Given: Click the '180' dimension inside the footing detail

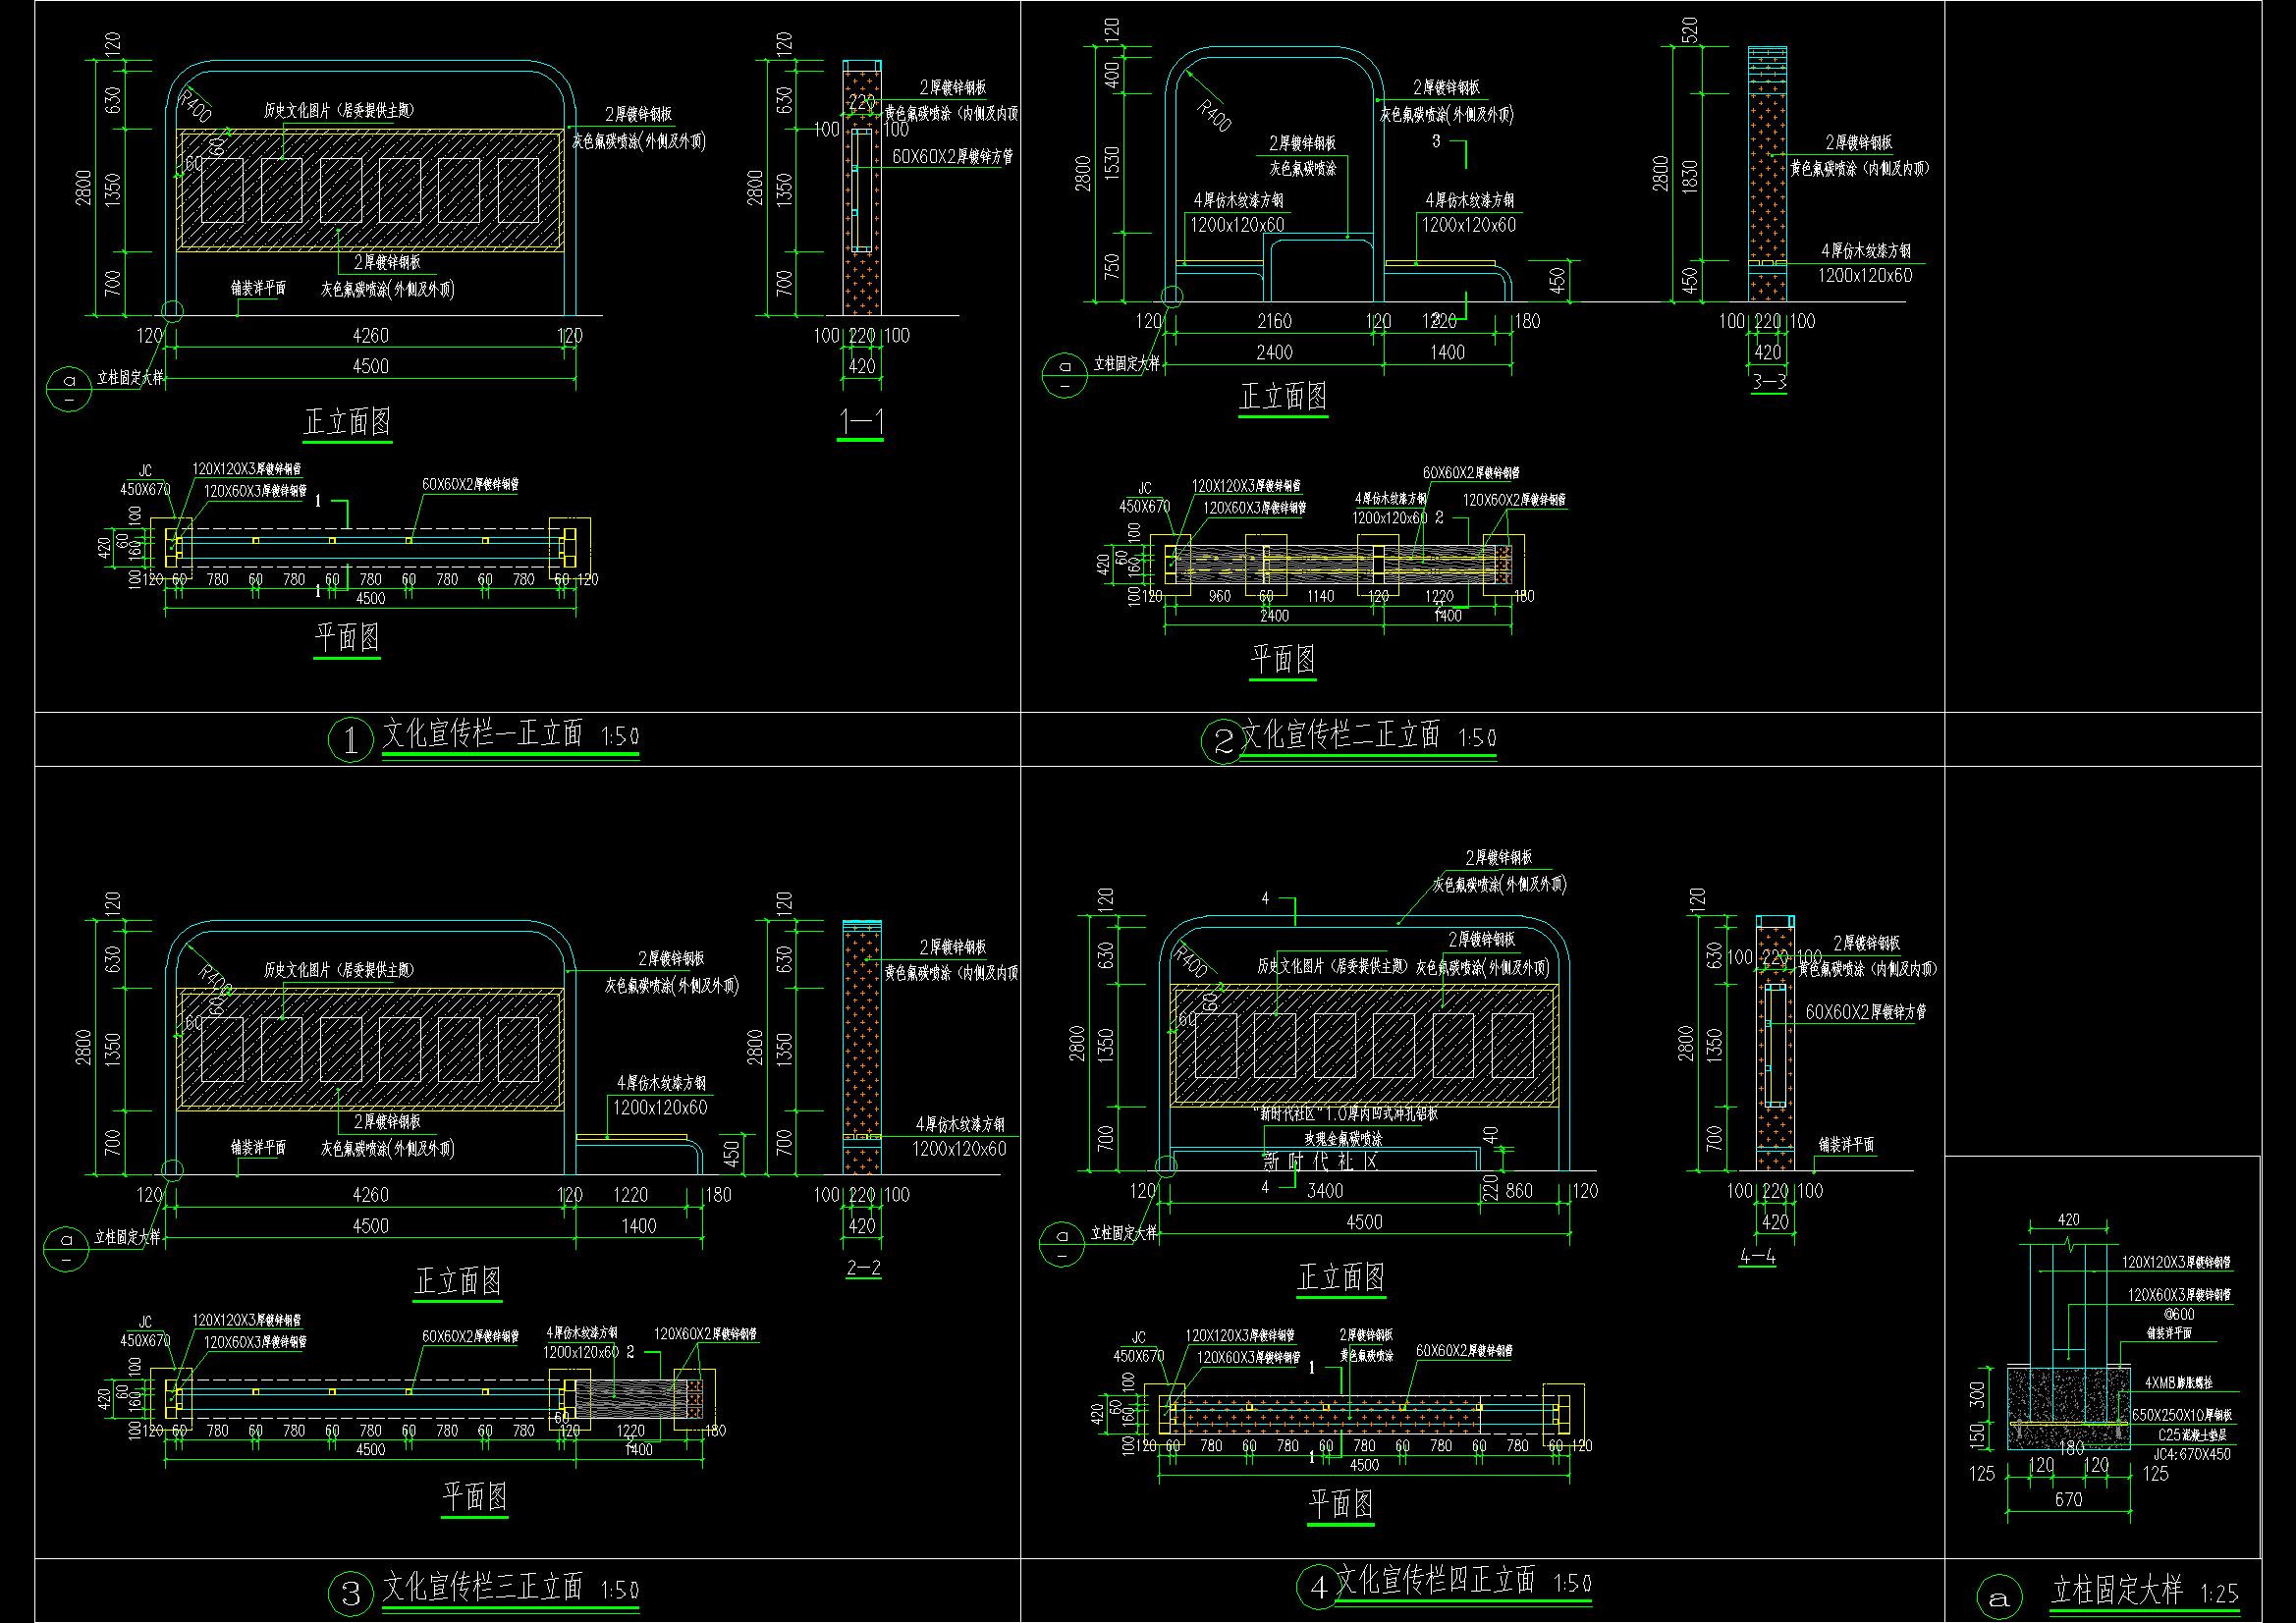Looking at the screenshot, I should click(x=2070, y=1447).
